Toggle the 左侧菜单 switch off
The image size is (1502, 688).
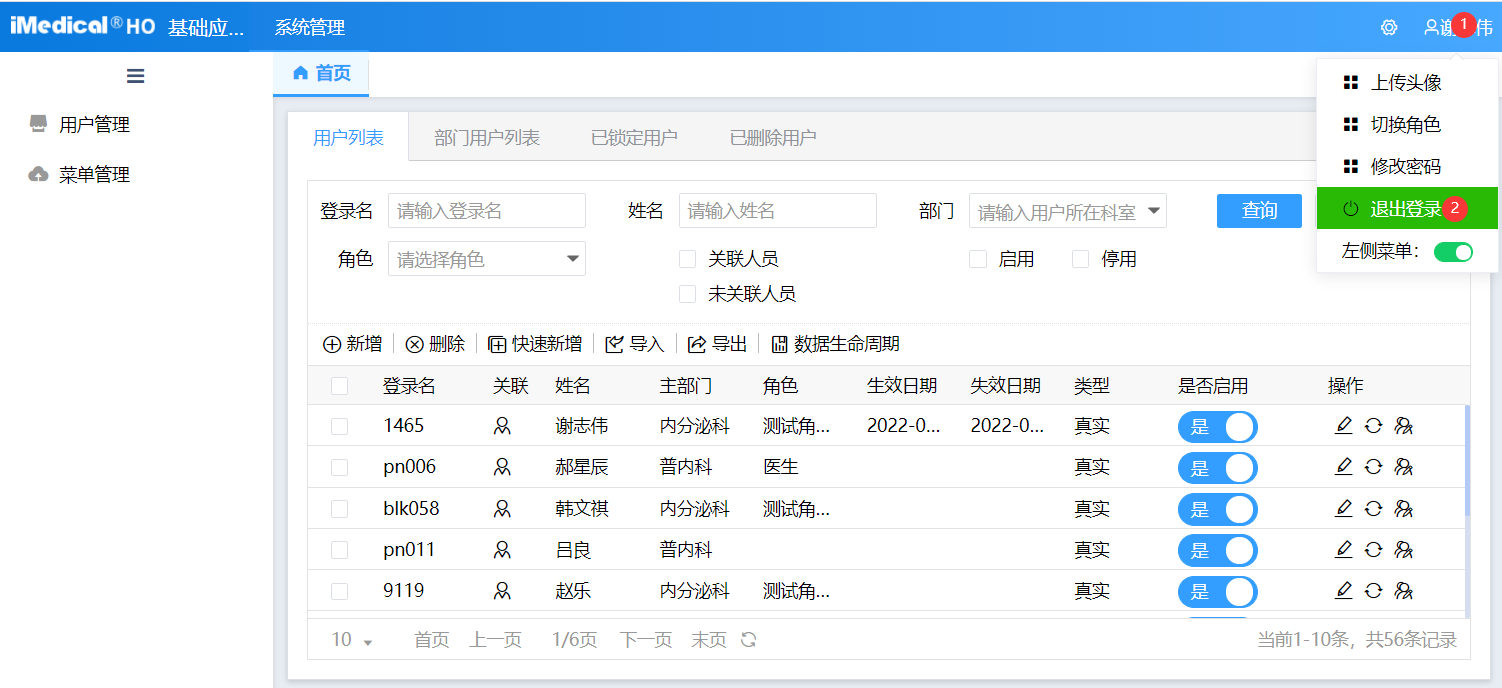click(1453, 252)
